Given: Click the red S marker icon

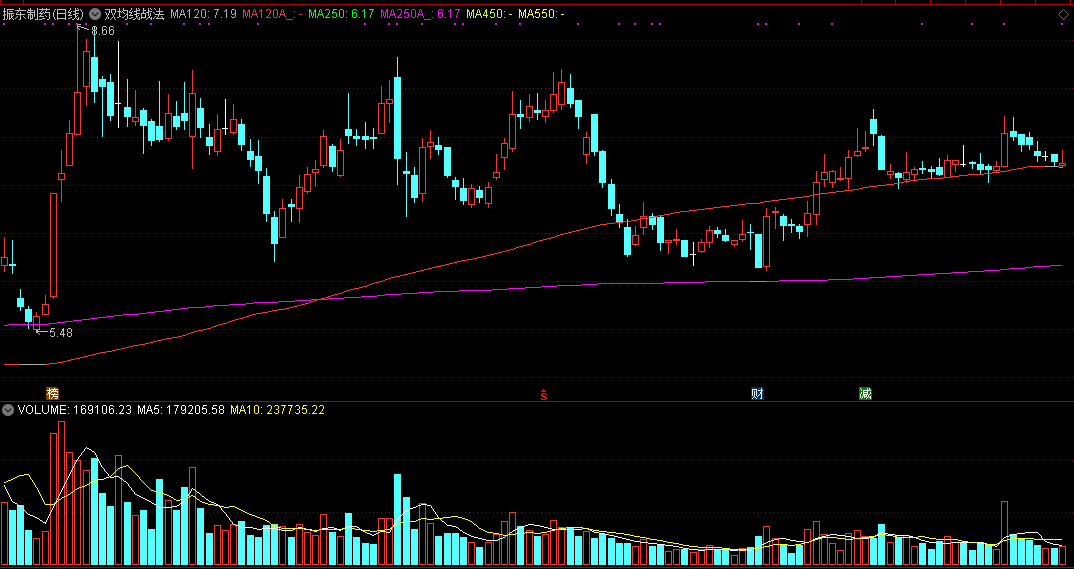Looking at the screenshot, I should pos(544,394).
